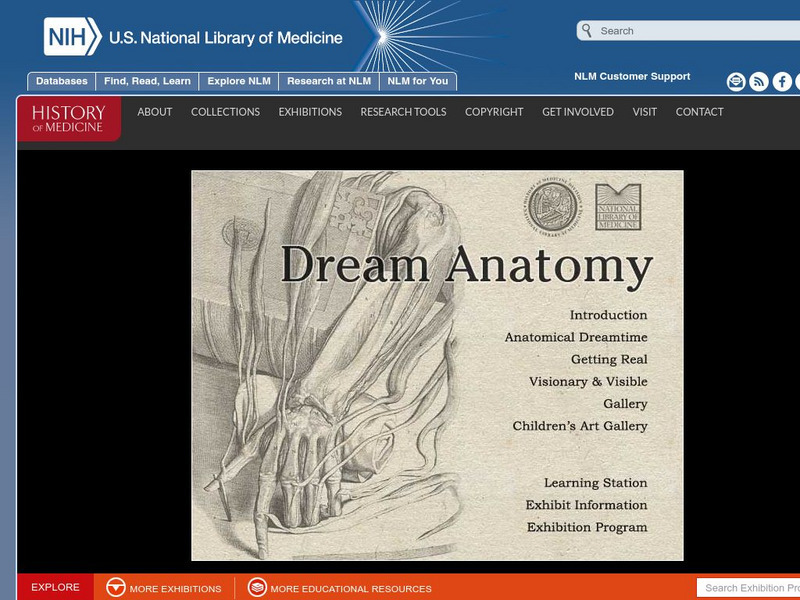Click the anatomical hand engraving
The width and height of the screenshot is (800, 600).
(x=327, y=367)
